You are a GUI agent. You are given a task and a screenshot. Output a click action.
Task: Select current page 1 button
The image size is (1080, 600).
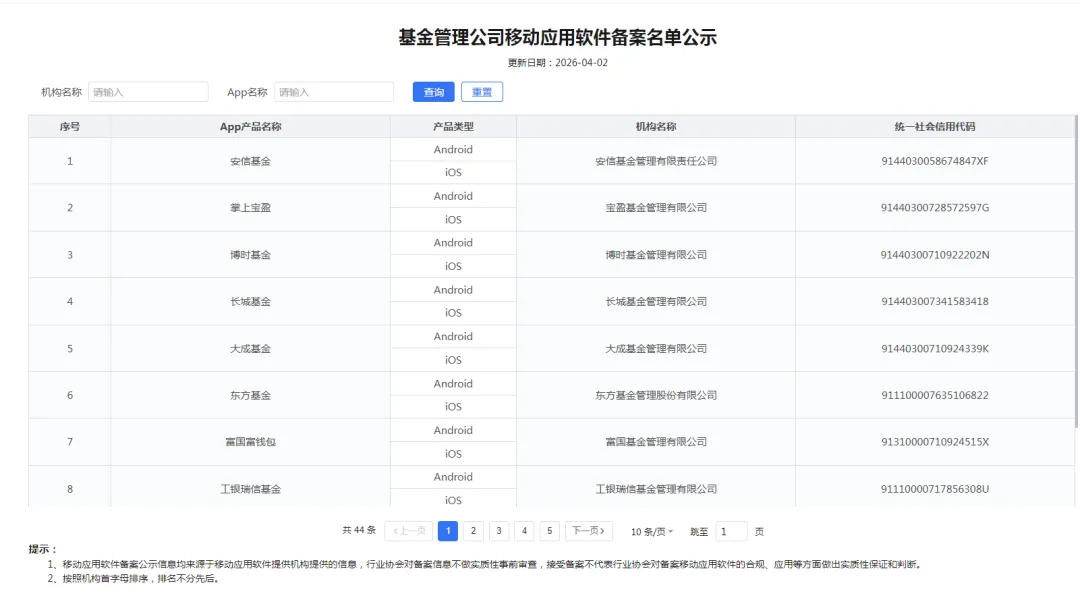(x=448, y=530)
